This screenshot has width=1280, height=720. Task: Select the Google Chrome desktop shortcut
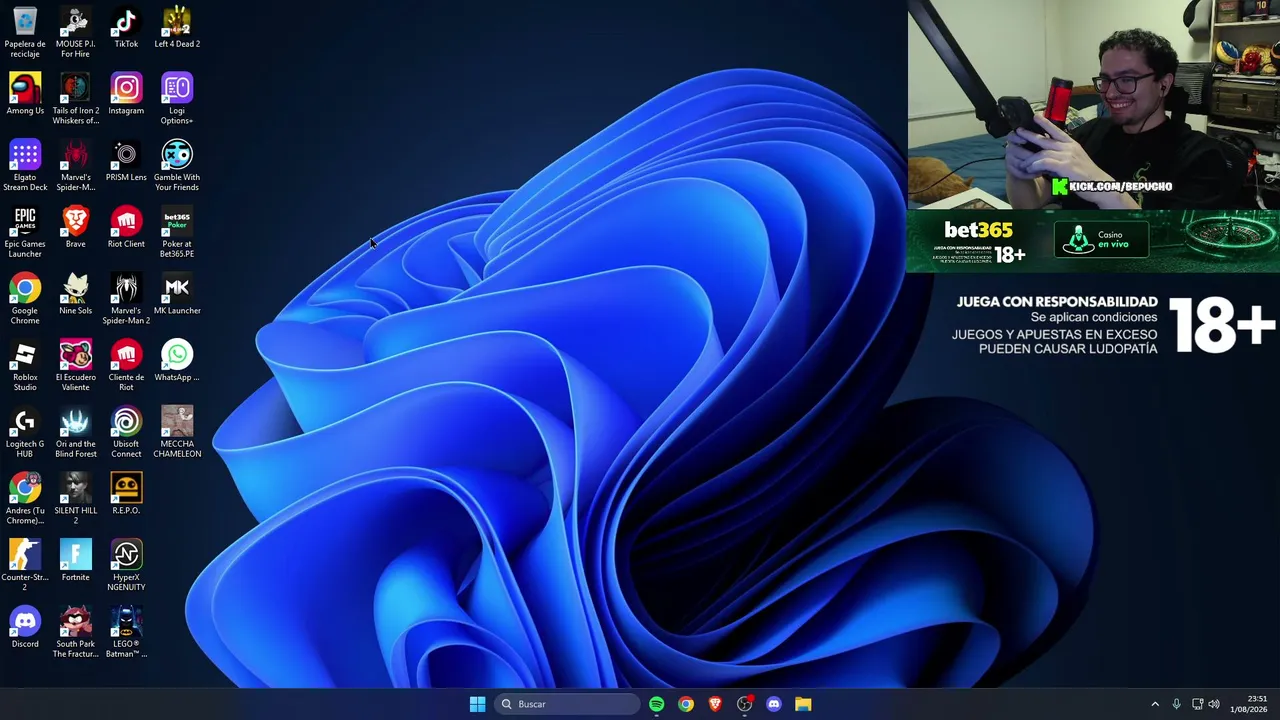tap(25, 299)
